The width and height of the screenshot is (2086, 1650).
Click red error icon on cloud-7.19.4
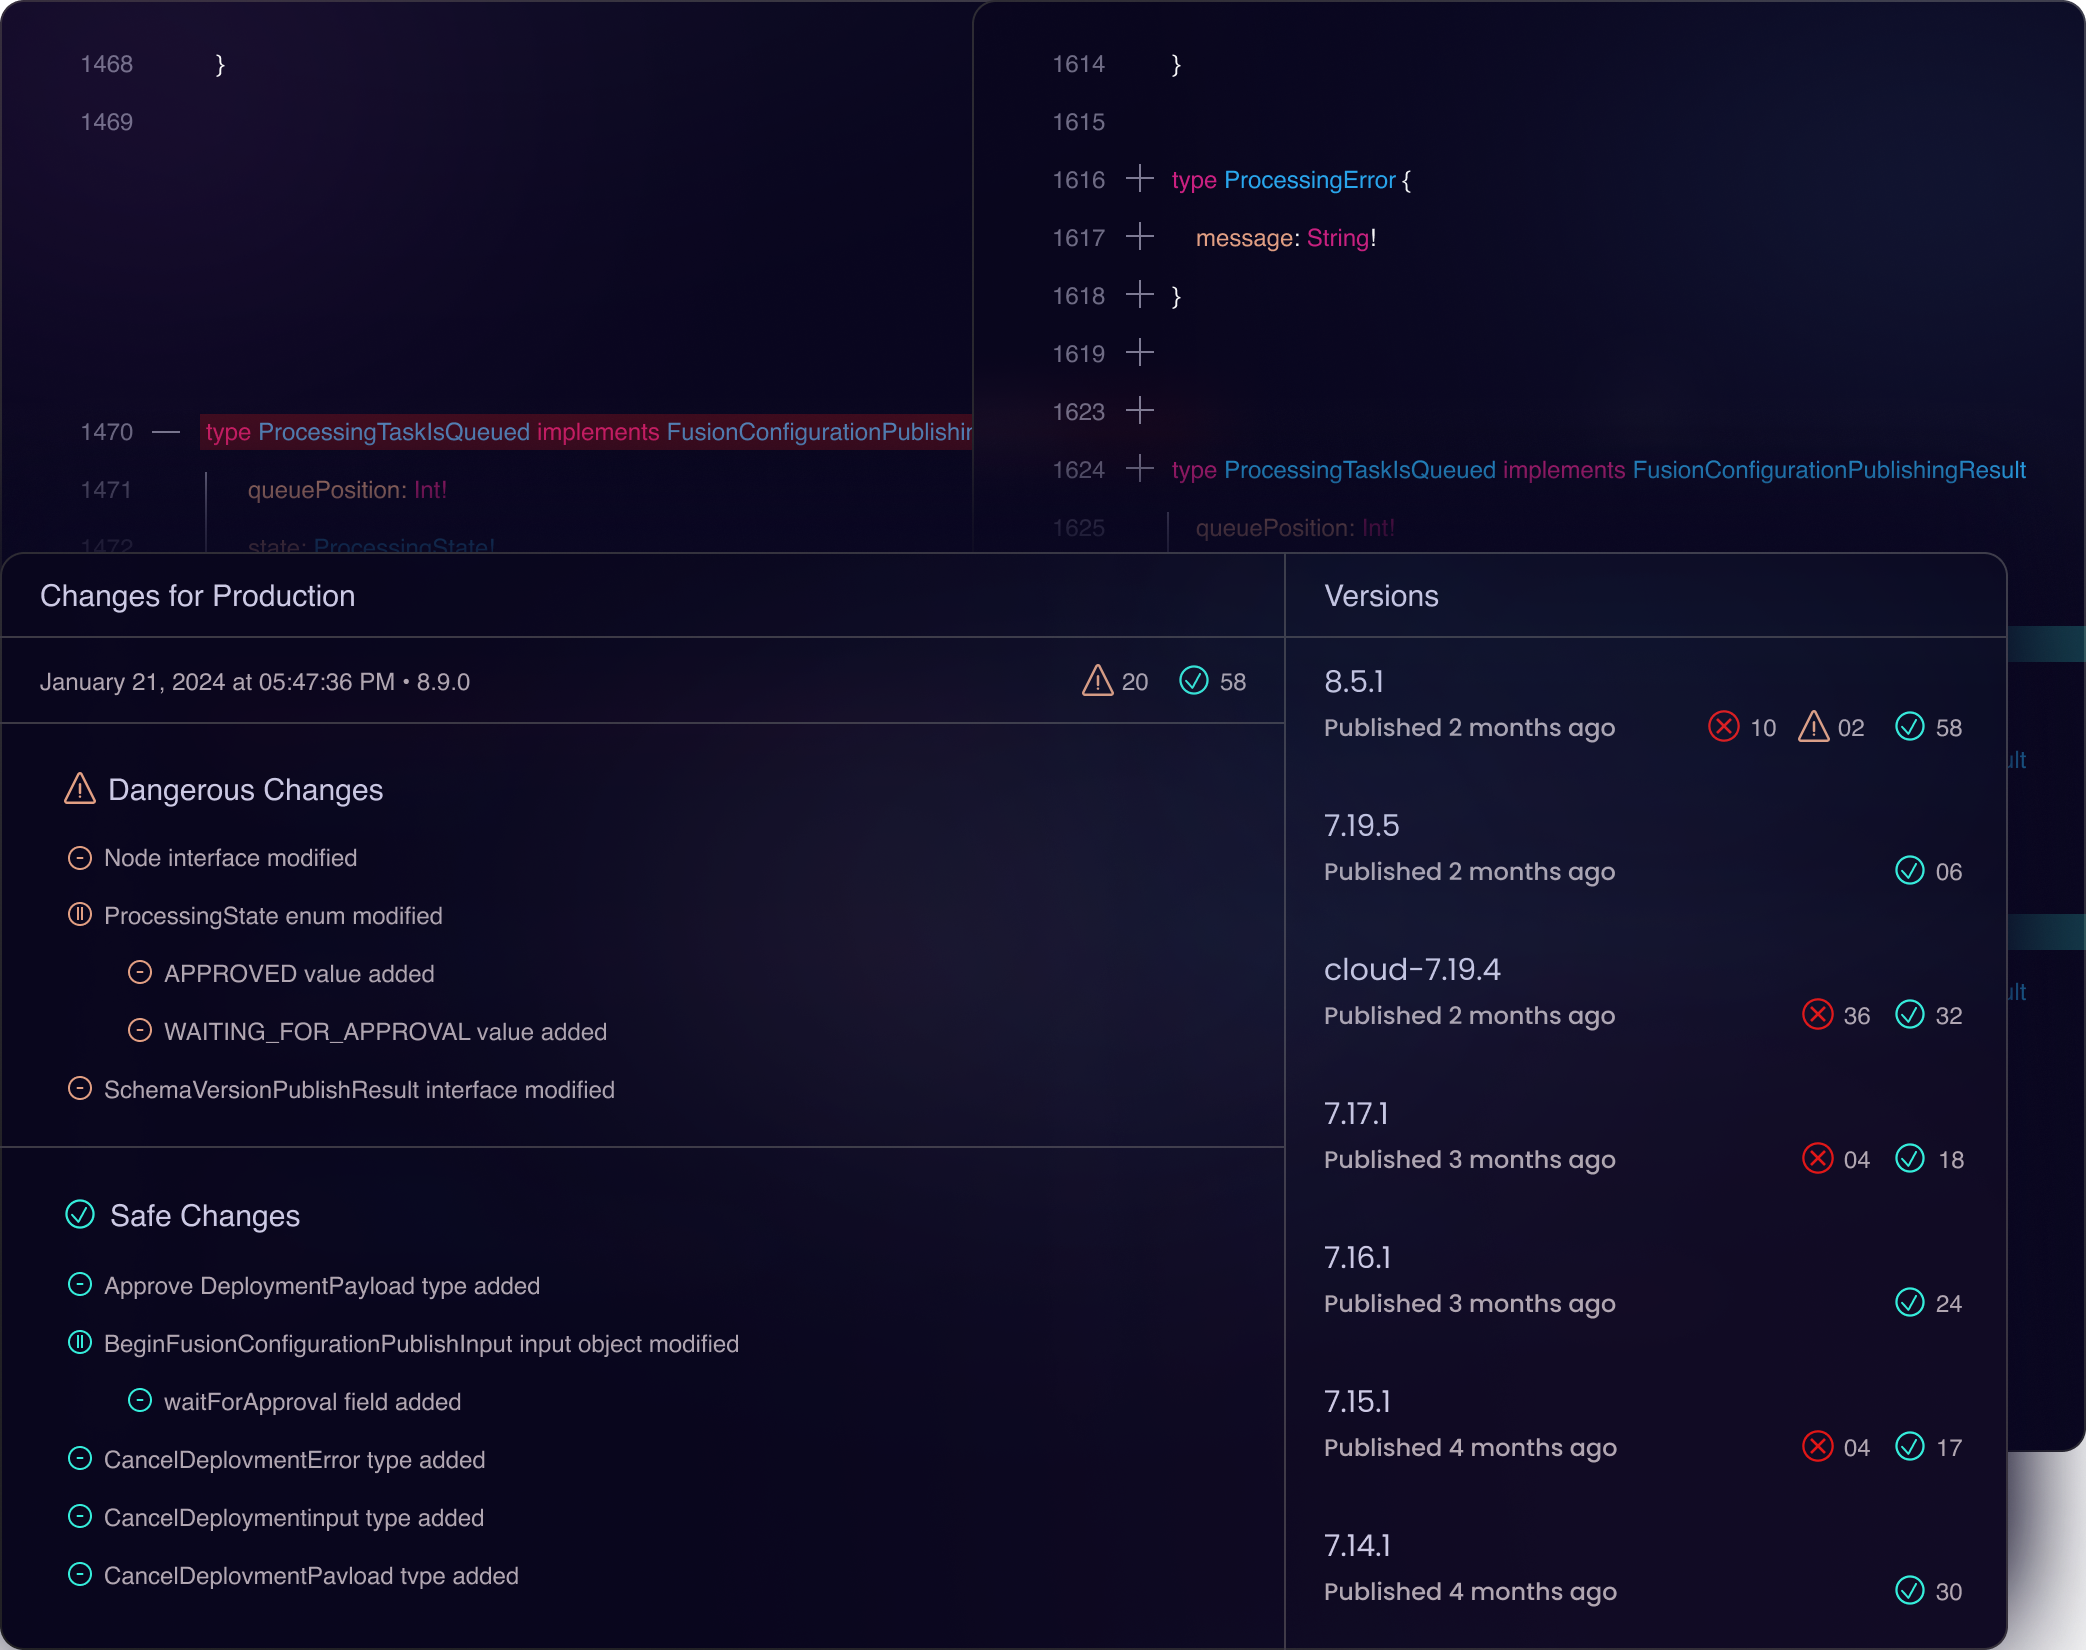[x=1817, y=1014]
